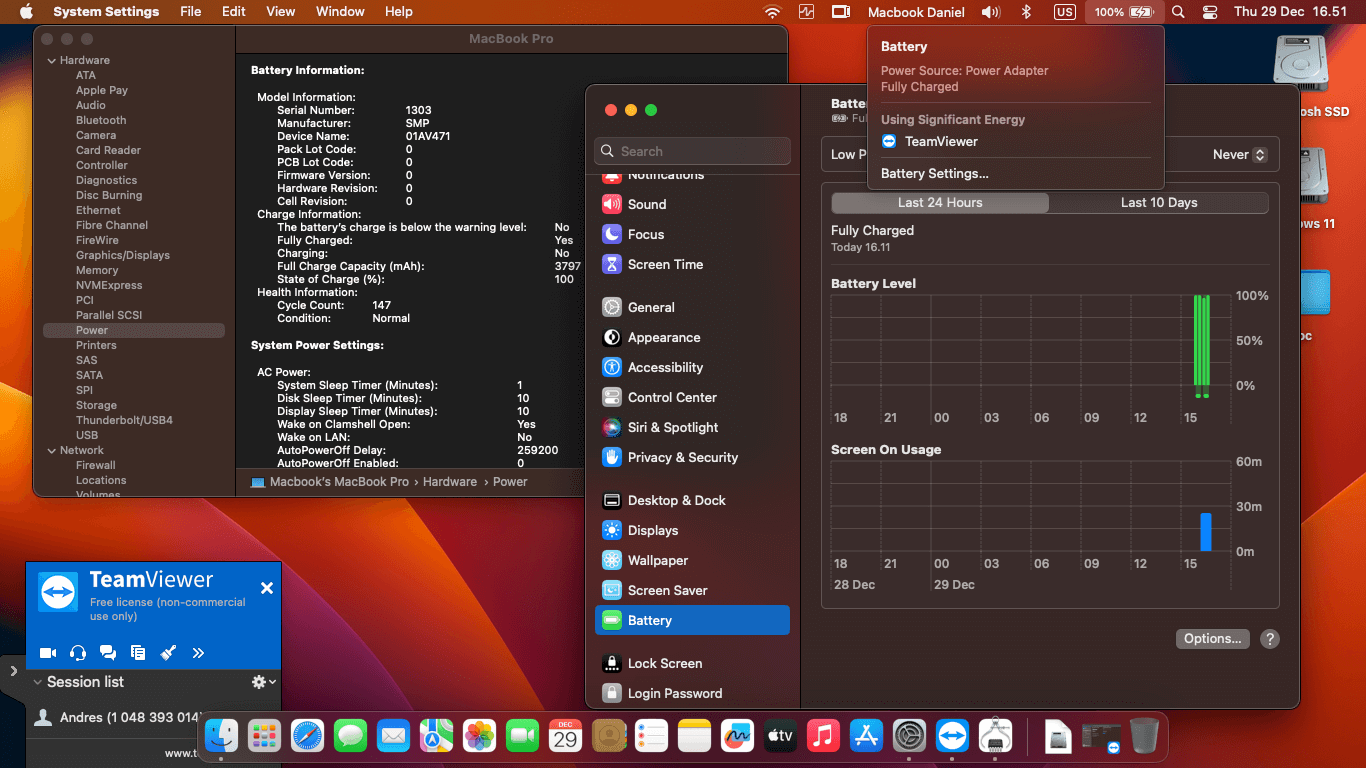Open Mail from the Dock
Image resolution: width=1366 pixels, height=768 pixels.
(x=393, y=737)
